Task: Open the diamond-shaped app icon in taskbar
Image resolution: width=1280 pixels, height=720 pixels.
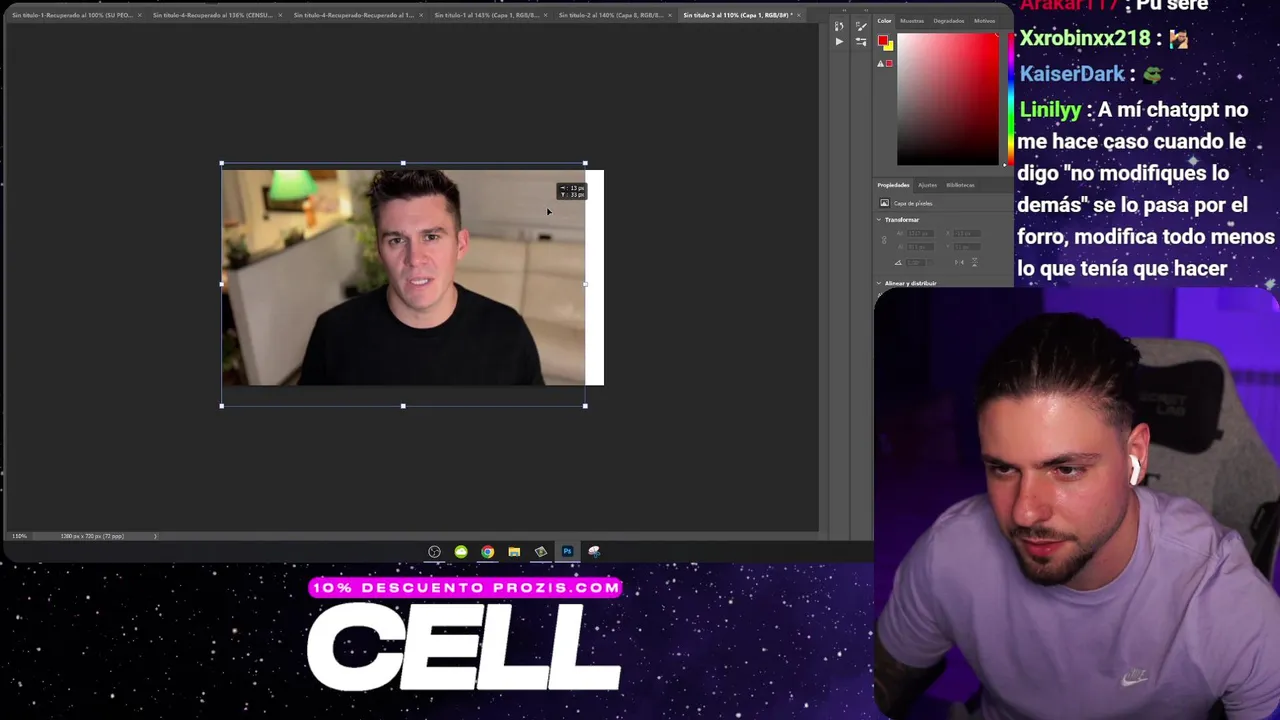Action: [x=541, y=552]
